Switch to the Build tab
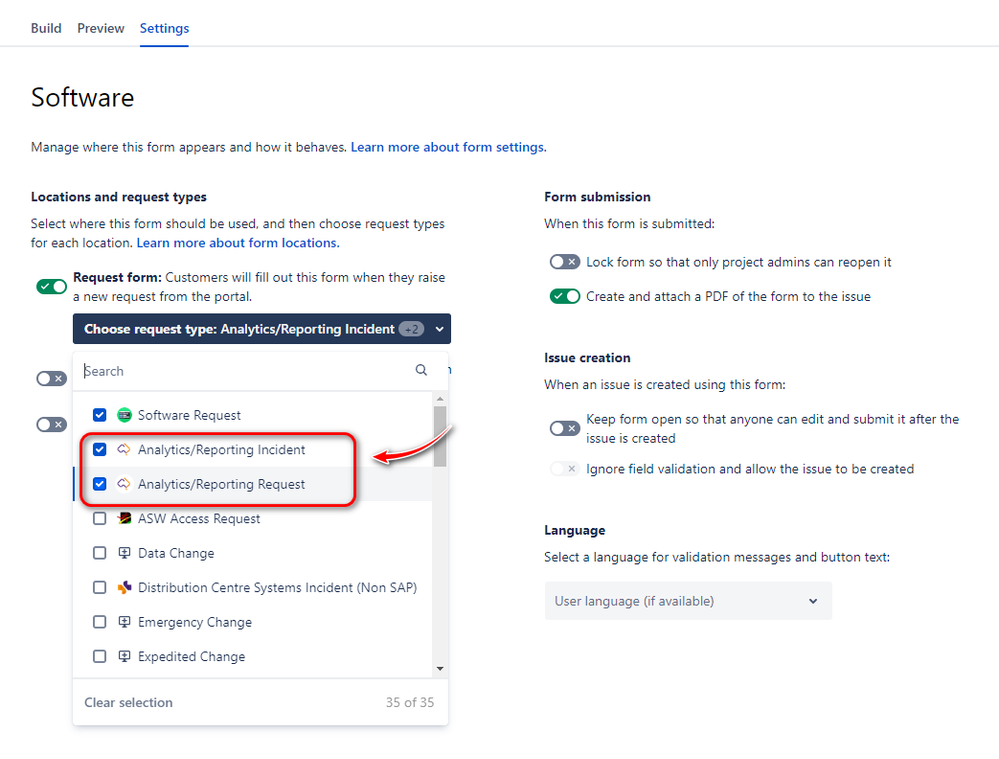Screen dimensions: 999x759 [46, 28]
